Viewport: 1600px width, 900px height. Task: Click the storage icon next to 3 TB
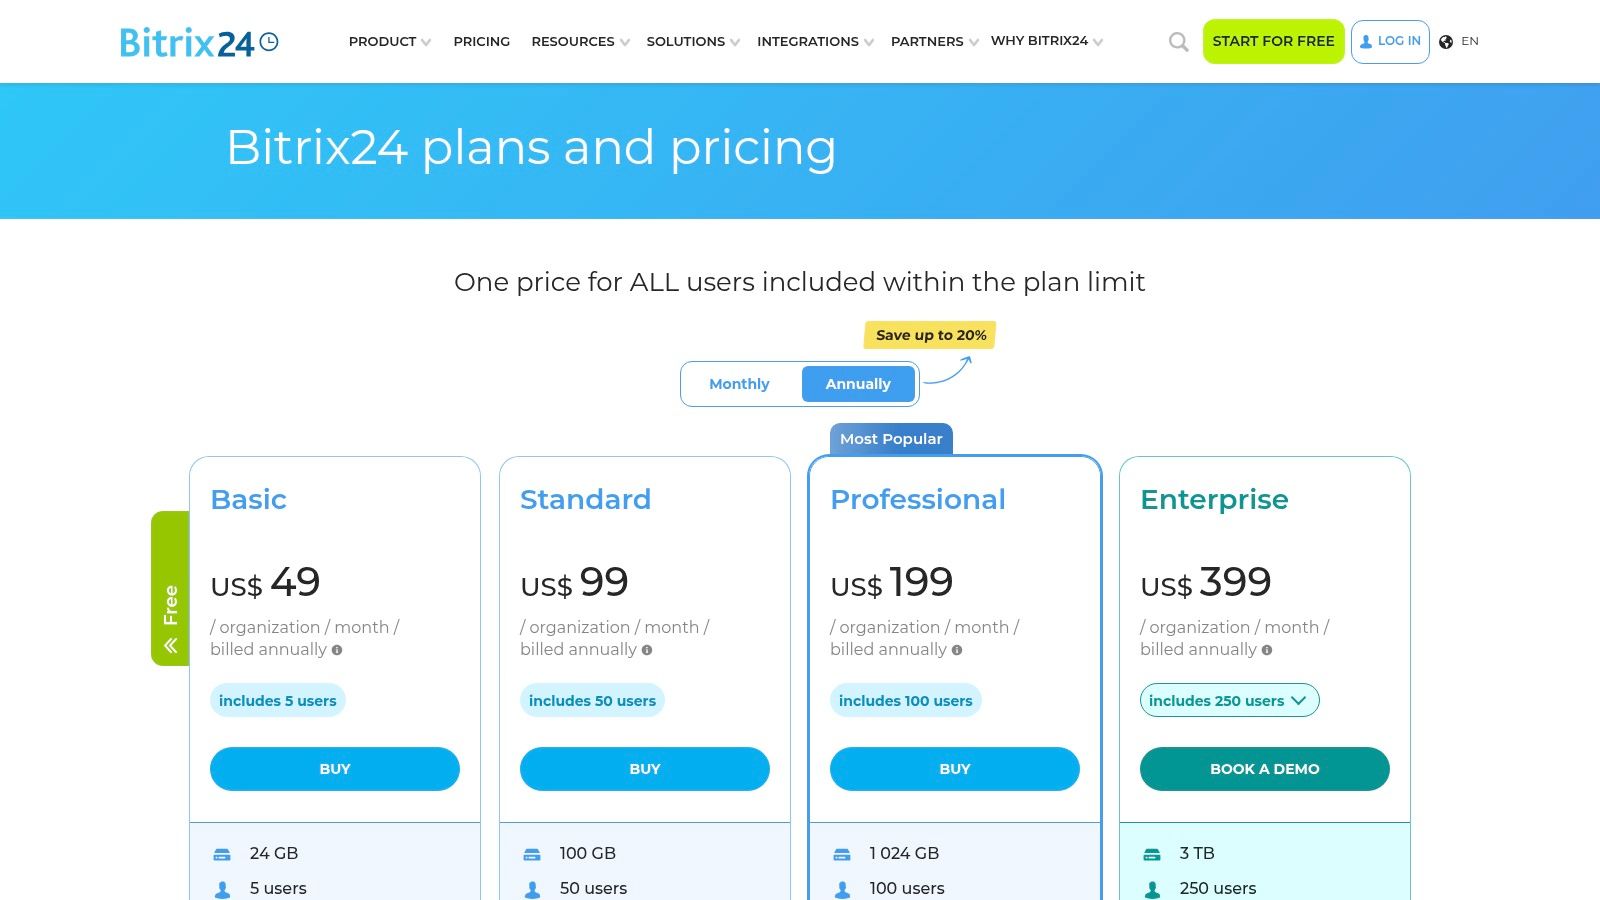coord(1151,853)
